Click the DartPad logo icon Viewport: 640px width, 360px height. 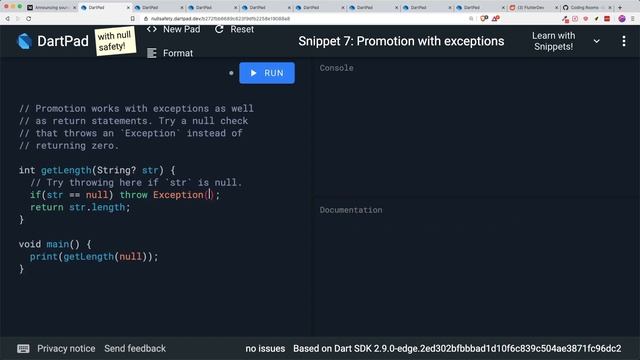point(24,41)
